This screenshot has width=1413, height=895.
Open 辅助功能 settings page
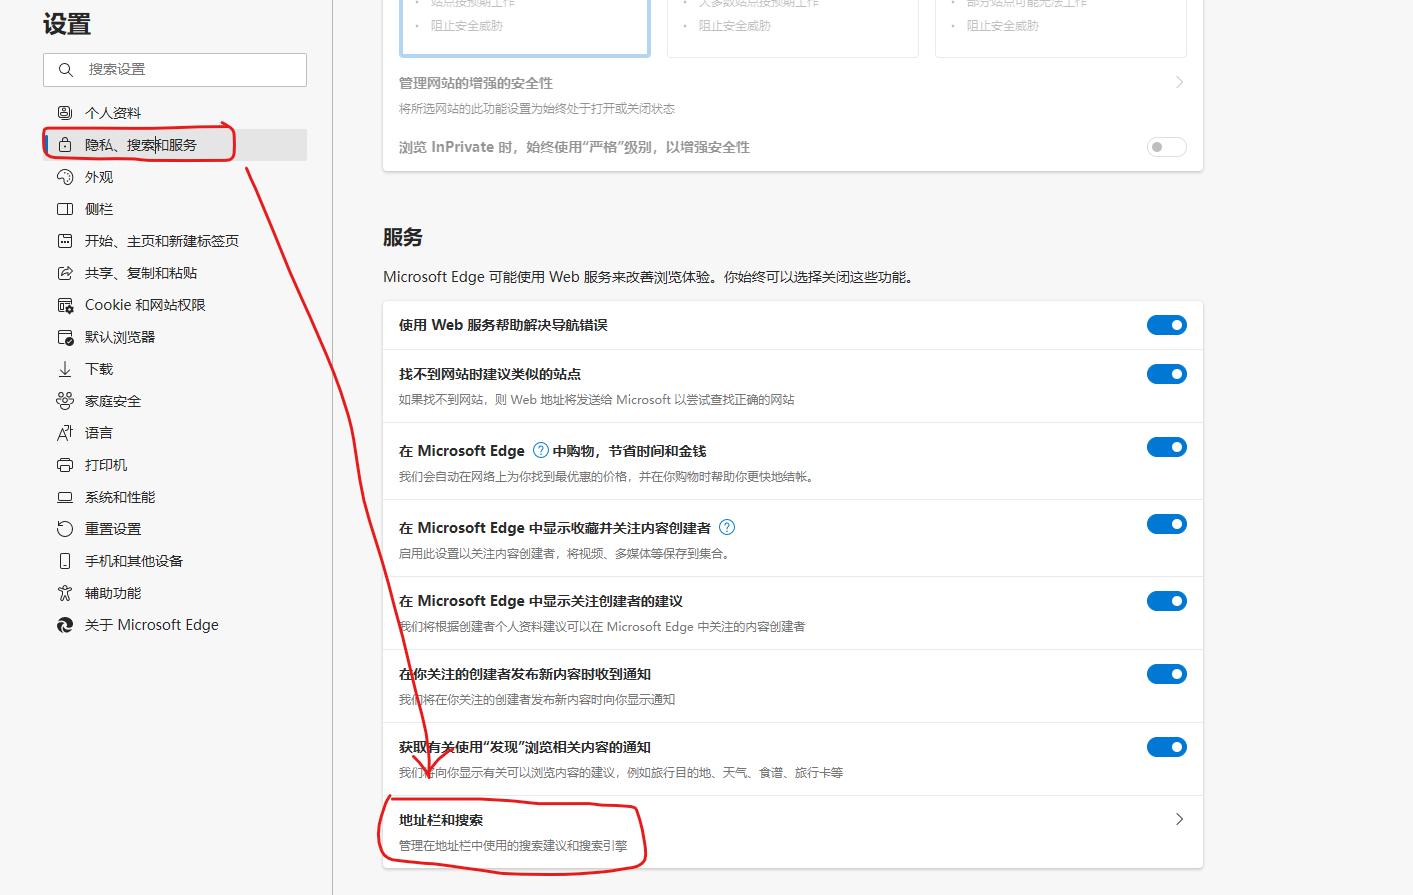coord(175,593)
